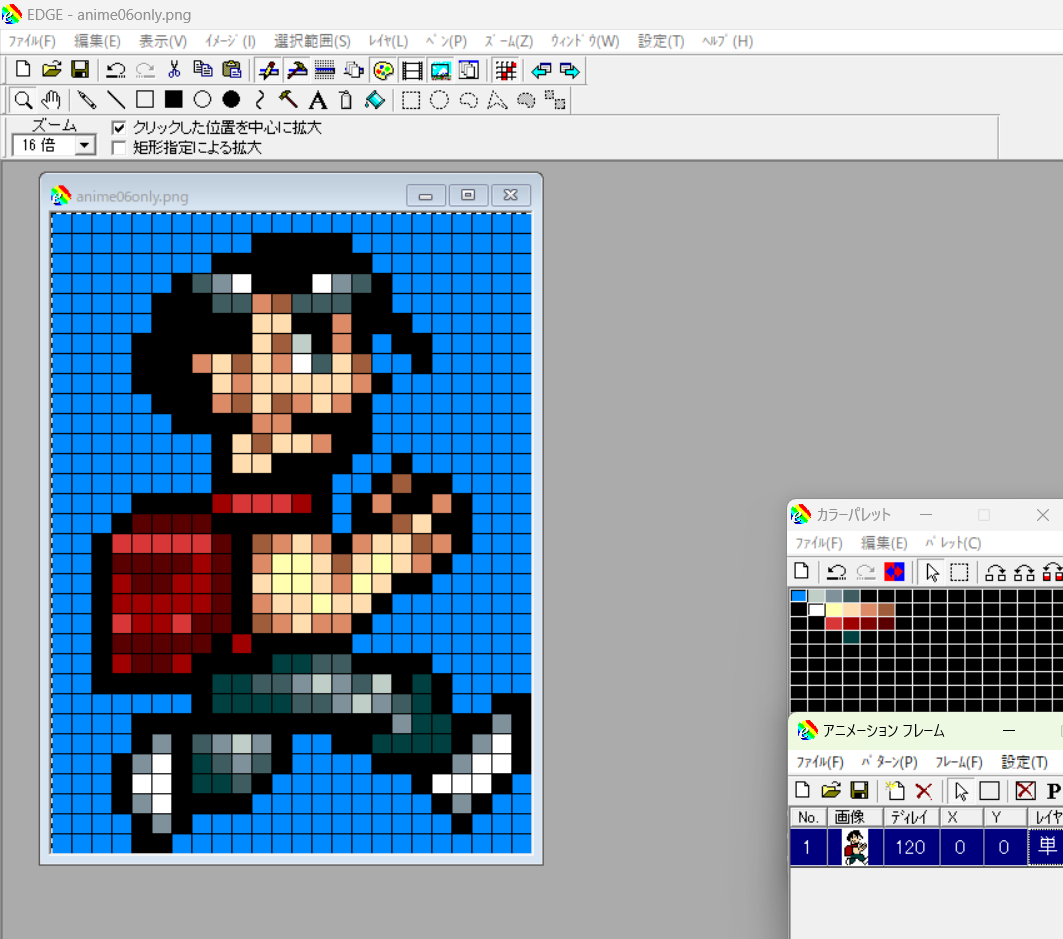
Task: Paste from clipboard in main toolbar
Action: pyautogui.click(x=232, y=70)
